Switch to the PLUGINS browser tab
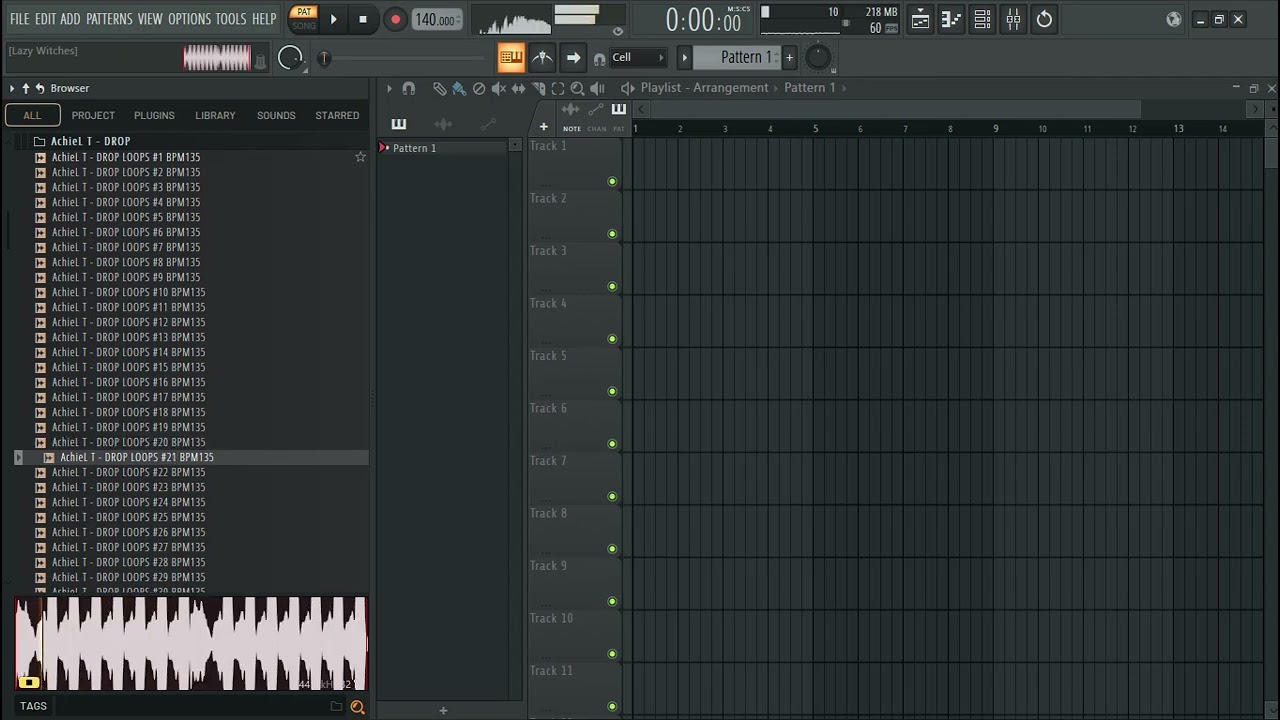 tap(154, 115)
